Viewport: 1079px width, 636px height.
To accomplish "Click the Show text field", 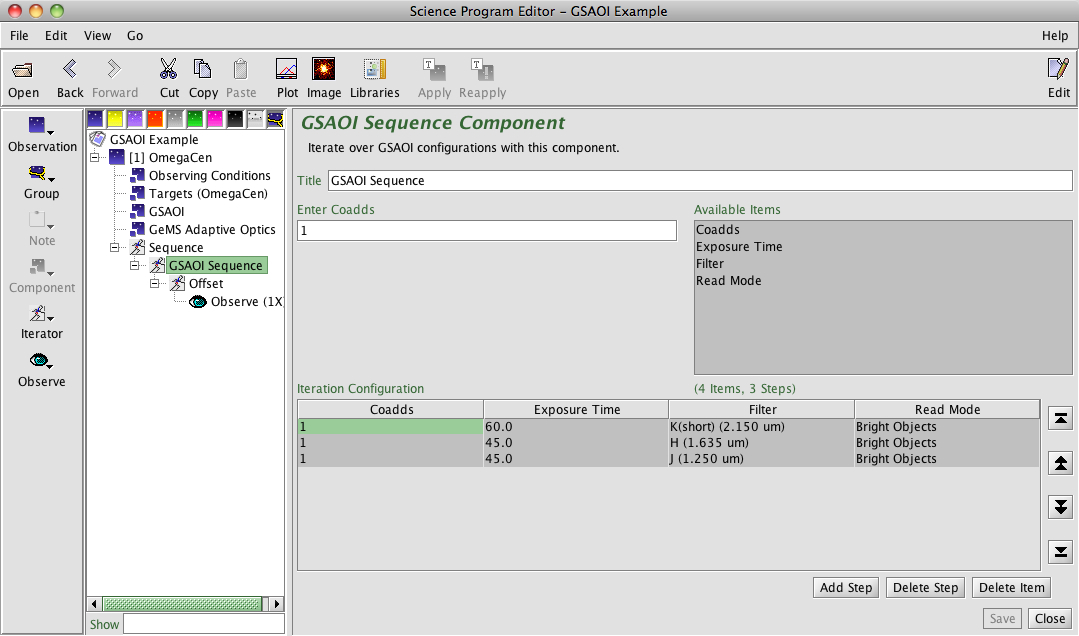I will (x=204, y=624).
